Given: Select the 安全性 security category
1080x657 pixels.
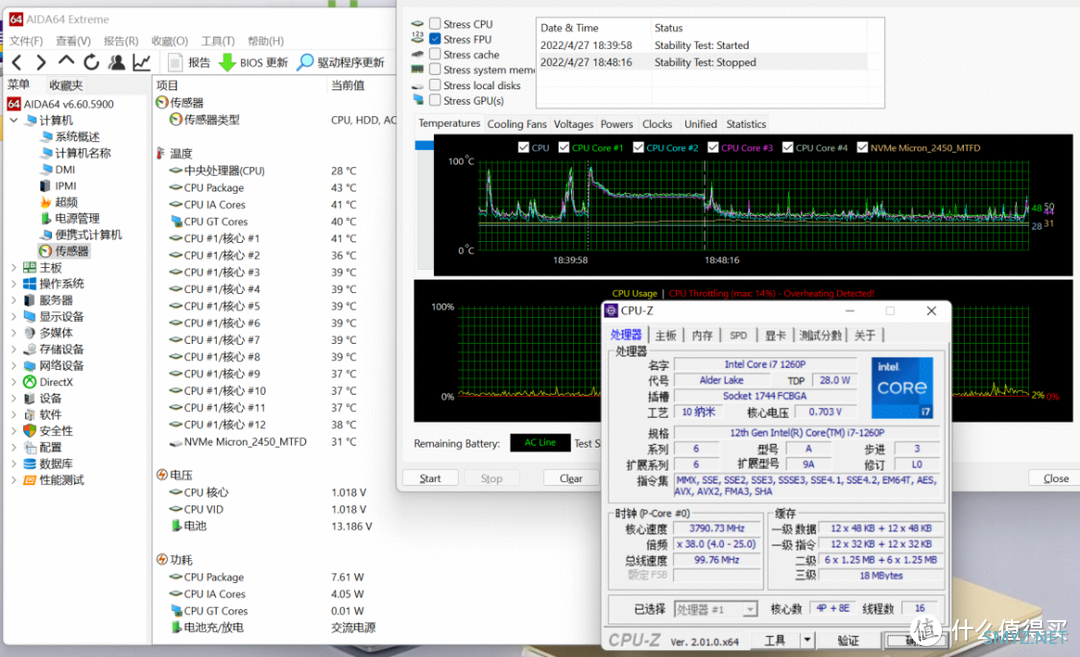Looking at the screenshot, I should coord(48,431).
